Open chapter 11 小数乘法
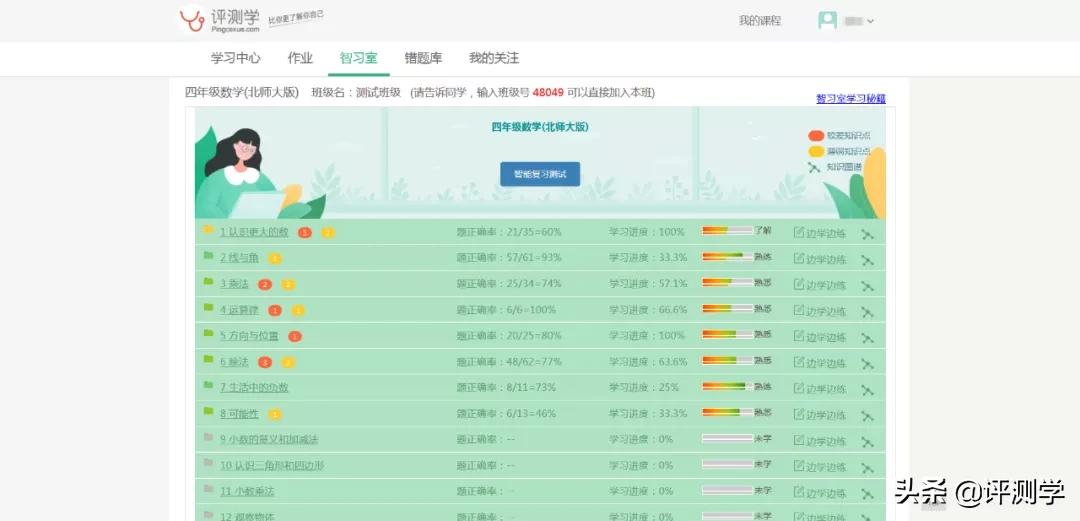The width and height of the screenshot is (1080, 521). pyautogui.click(x=247, y=491)
